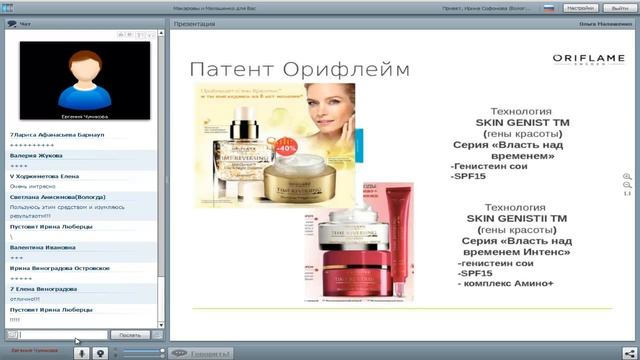Click the small button right of Послать
This screenshot has width=640, height=360.
pyautogui.click(x=157, y=335)
